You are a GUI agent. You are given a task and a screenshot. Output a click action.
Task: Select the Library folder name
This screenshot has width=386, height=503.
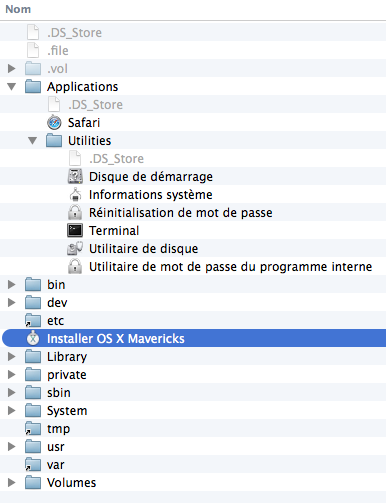pos(67,357)
